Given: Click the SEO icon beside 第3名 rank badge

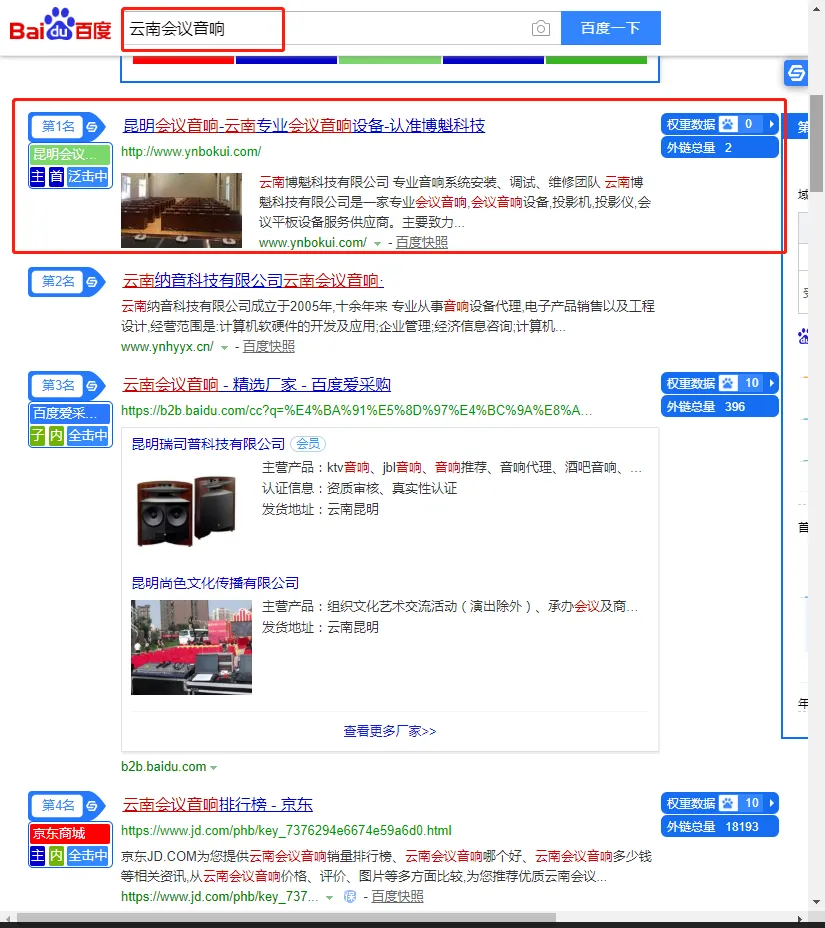Looking at the screenshot, I should [92, 385].
